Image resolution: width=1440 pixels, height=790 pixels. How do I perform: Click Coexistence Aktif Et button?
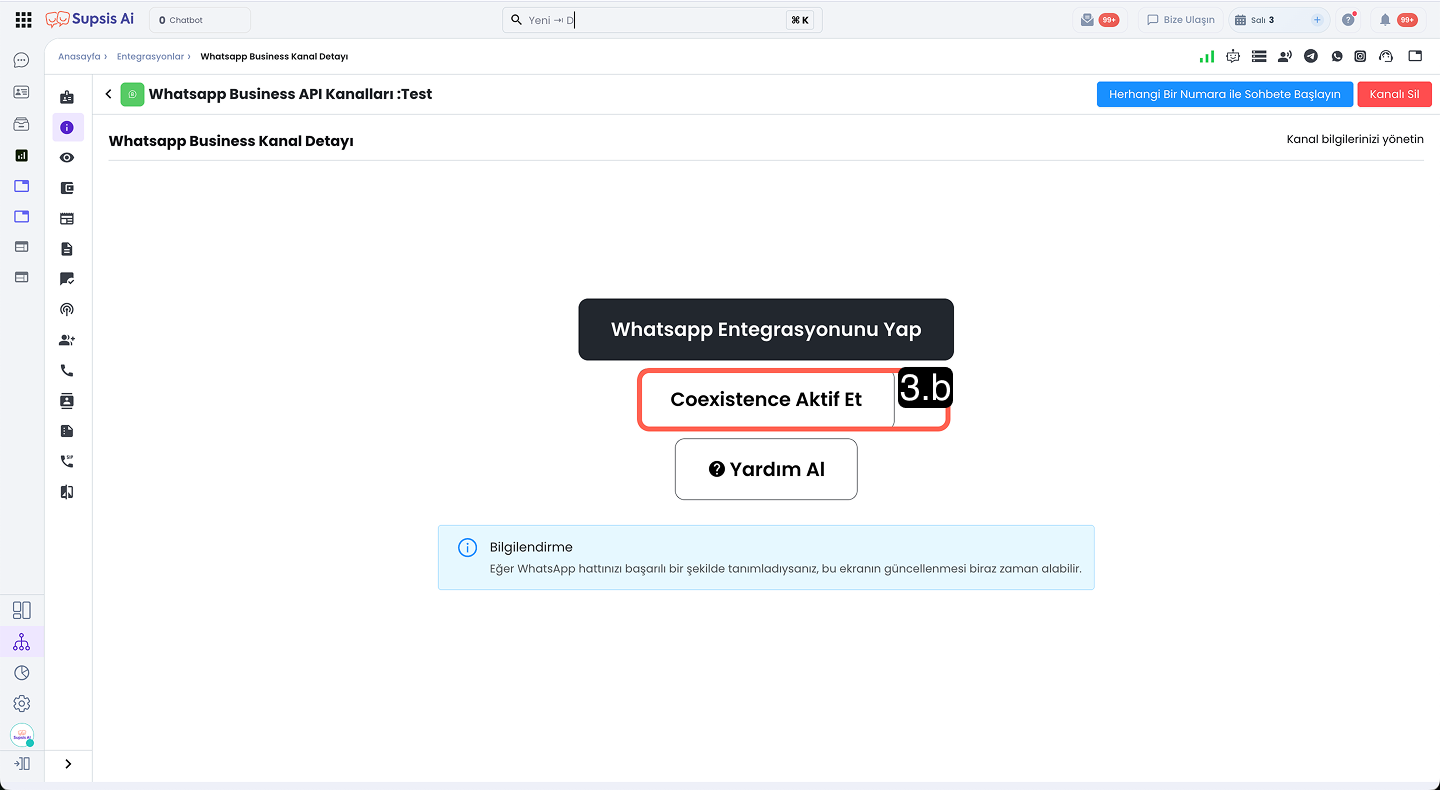766,400
